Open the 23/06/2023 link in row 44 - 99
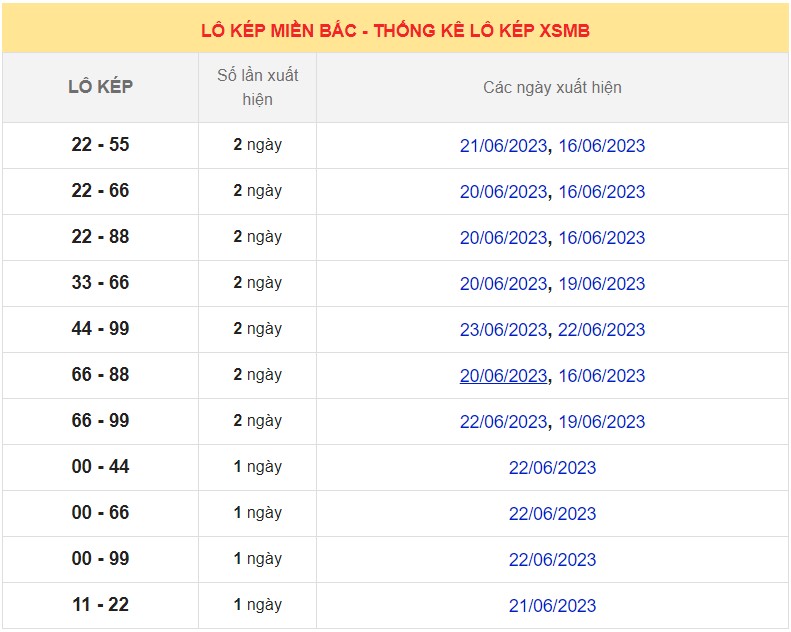Image resolution: width=791 pixels, height=632 pixels. tap(503, 330)
